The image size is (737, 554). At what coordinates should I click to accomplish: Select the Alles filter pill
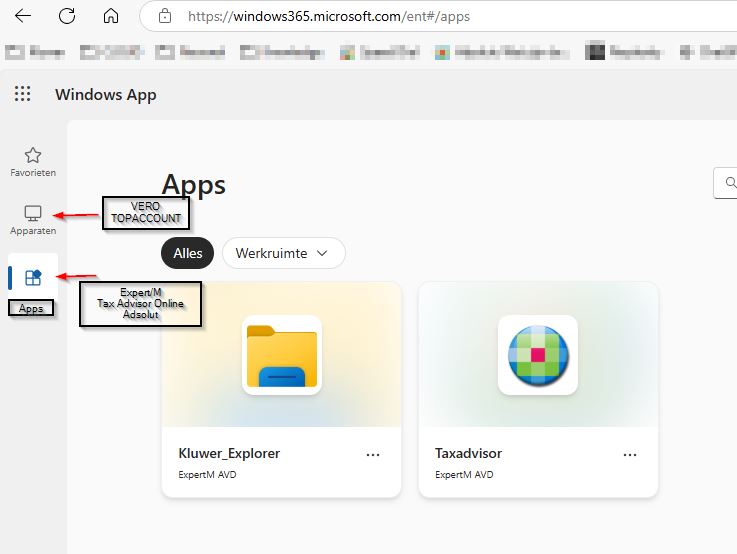point(188,253)
